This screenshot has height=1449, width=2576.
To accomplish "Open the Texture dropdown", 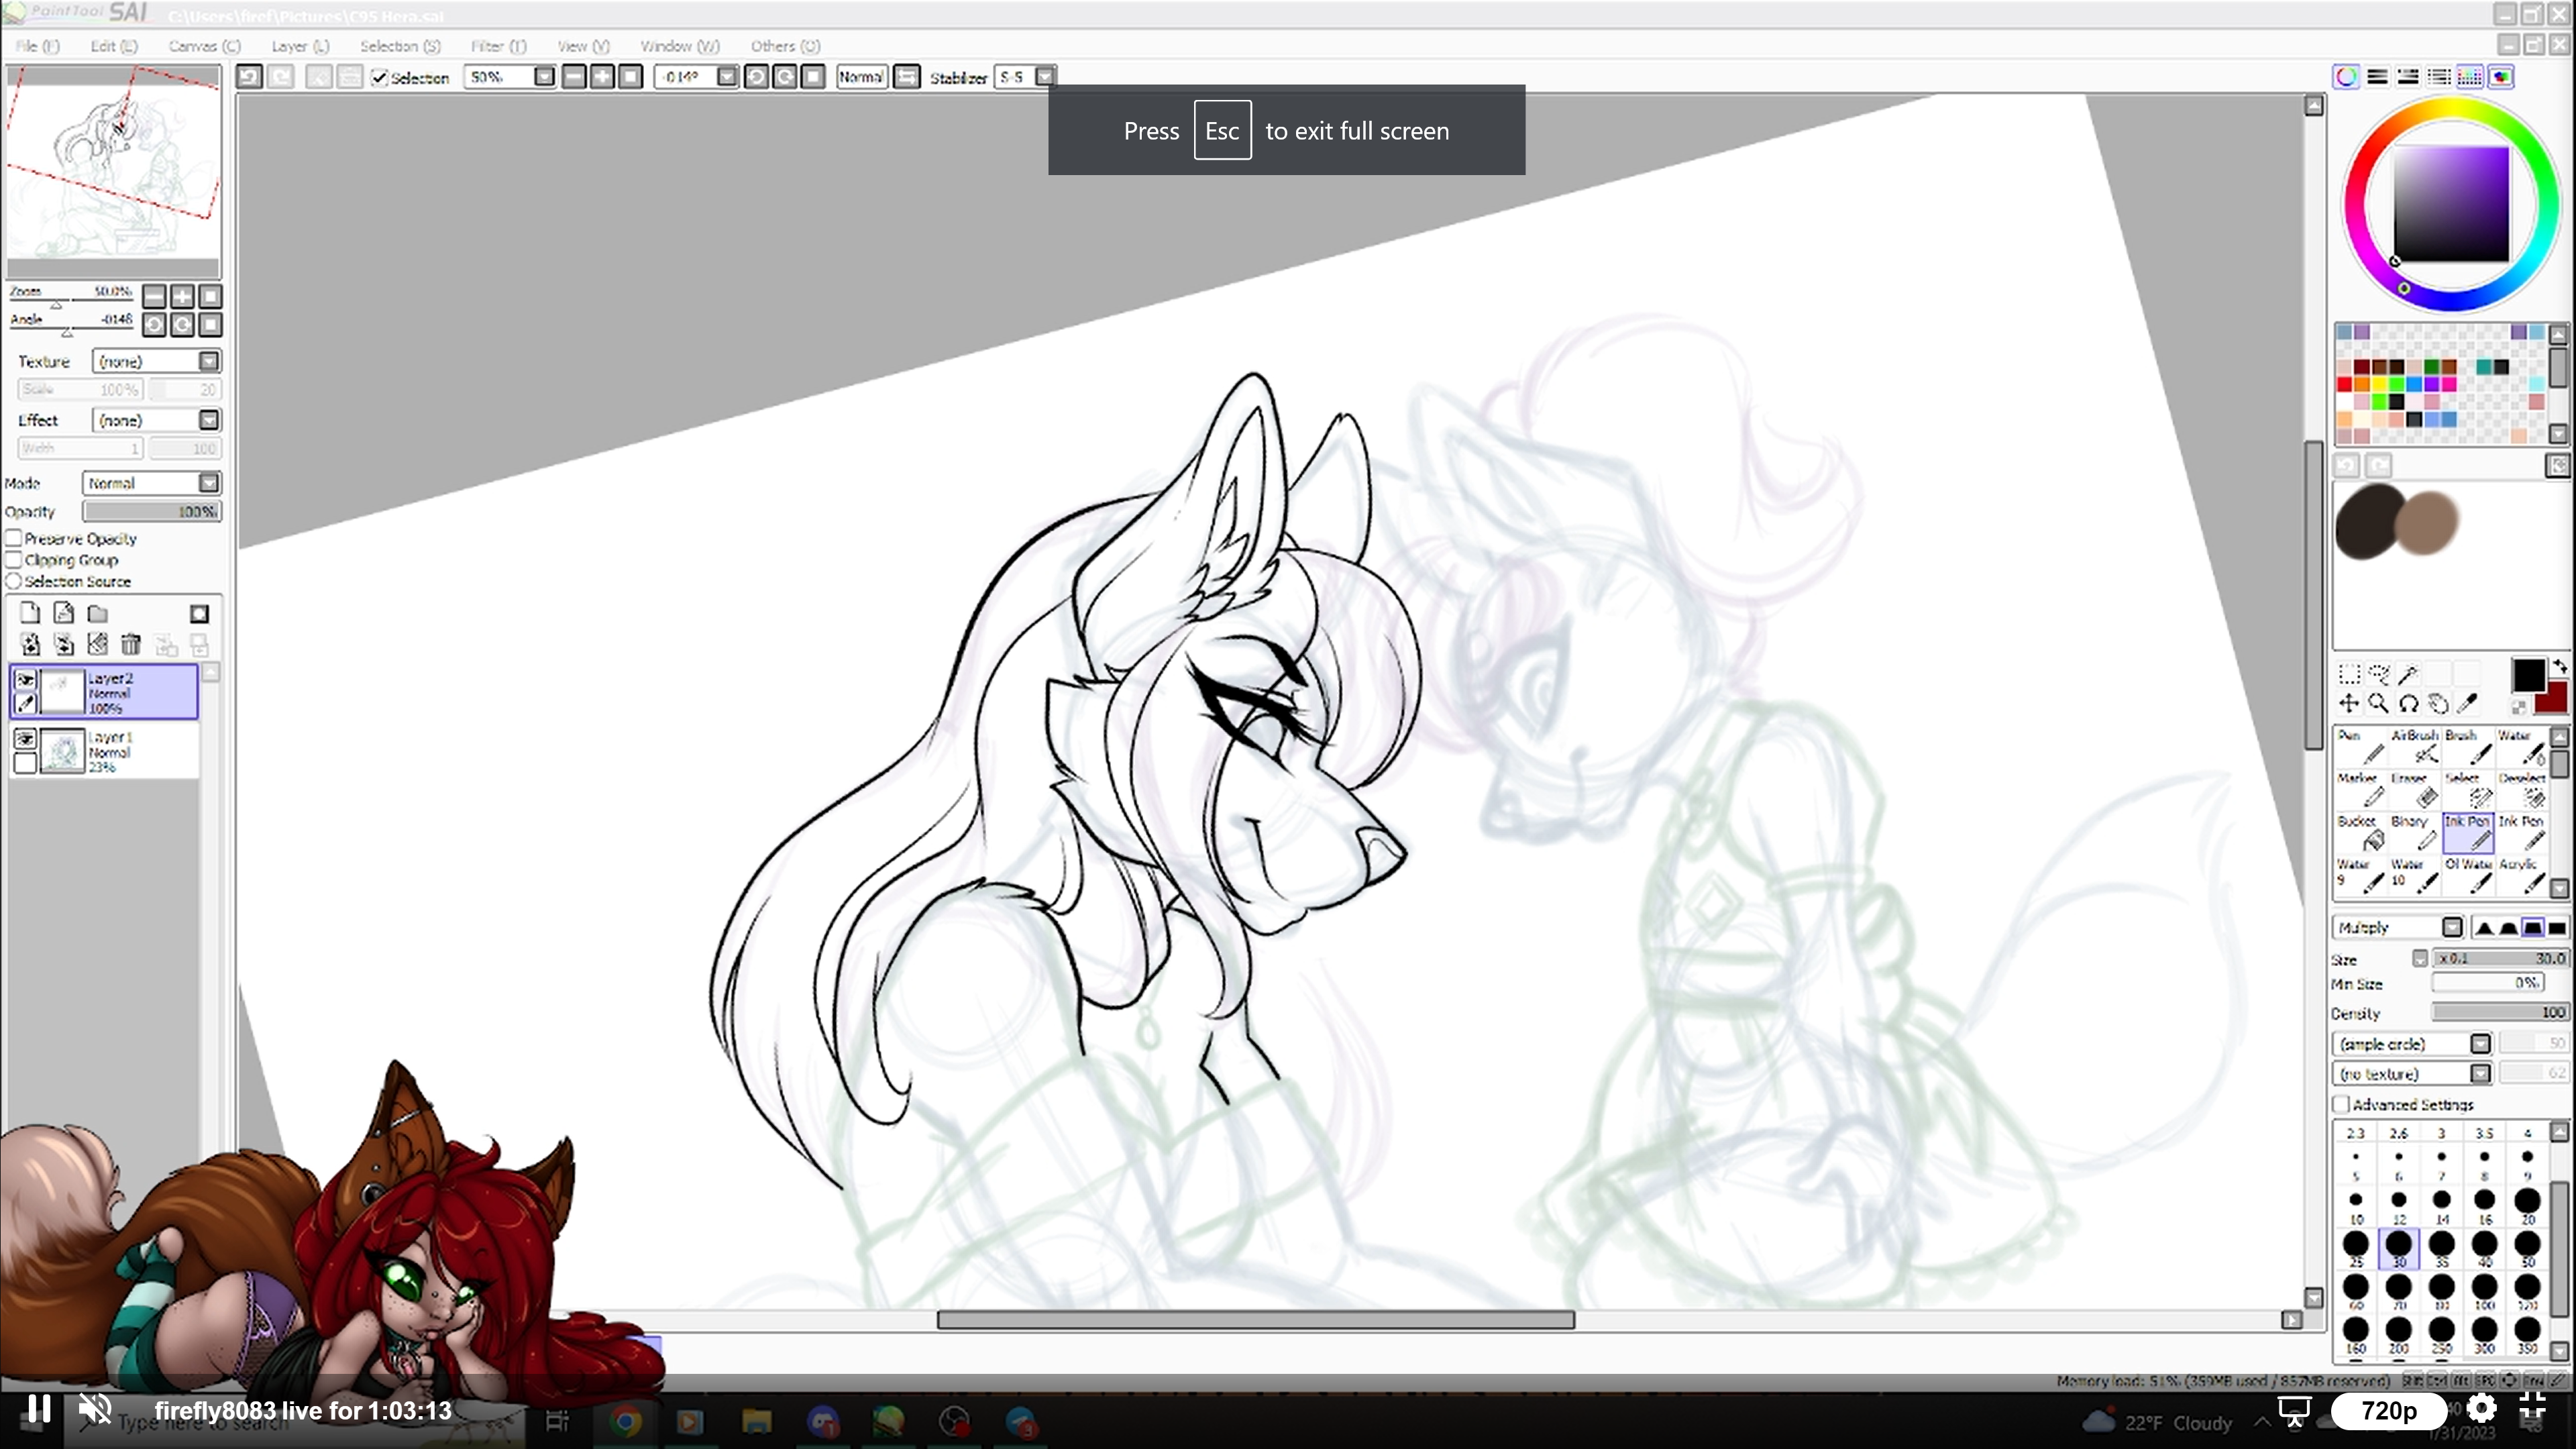I will [156, 361].
